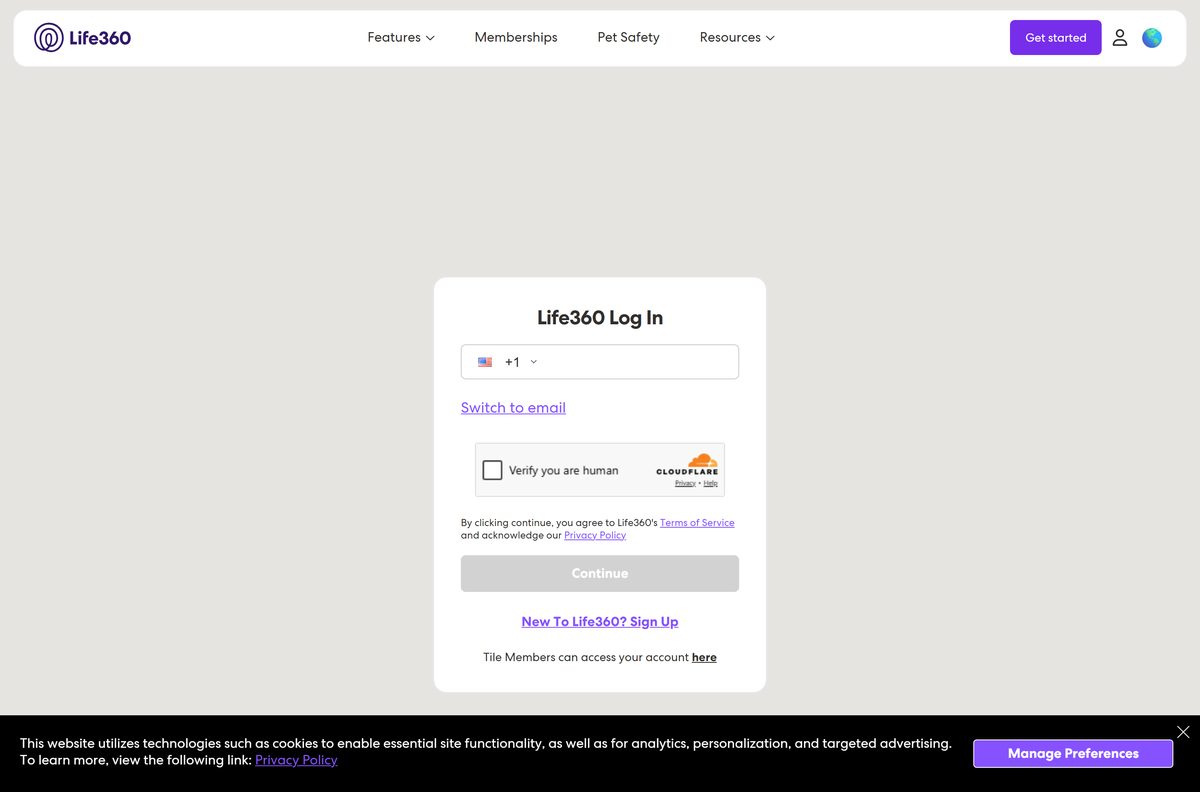Open Privacy Policy link in cookie banner
The height and width of the screenshot is (792, 1200).
[296, 760]
